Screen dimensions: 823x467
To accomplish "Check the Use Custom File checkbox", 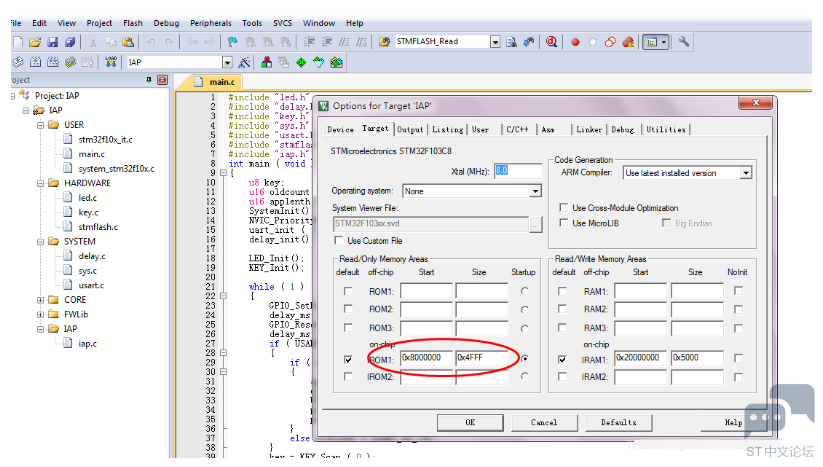I will click(339, 240).
